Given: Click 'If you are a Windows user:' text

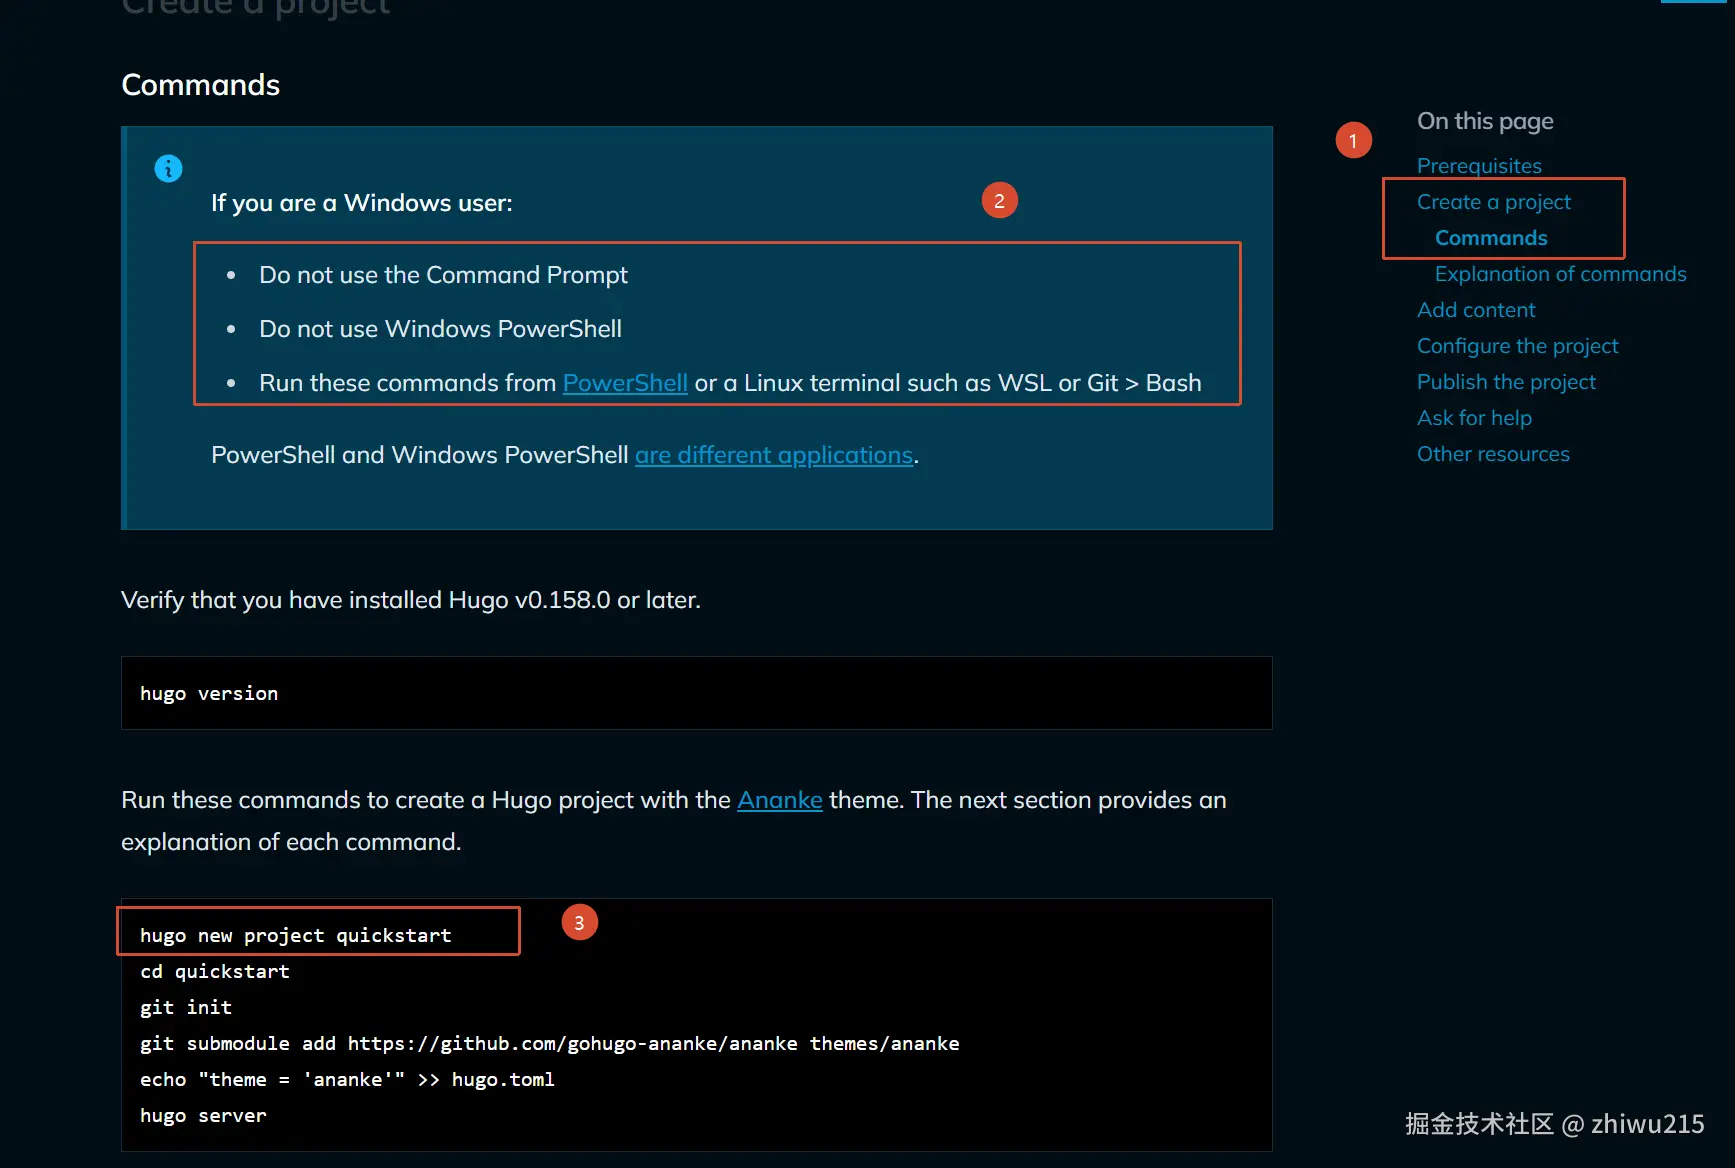Looking at the screenshot, I should coord(361,203).
